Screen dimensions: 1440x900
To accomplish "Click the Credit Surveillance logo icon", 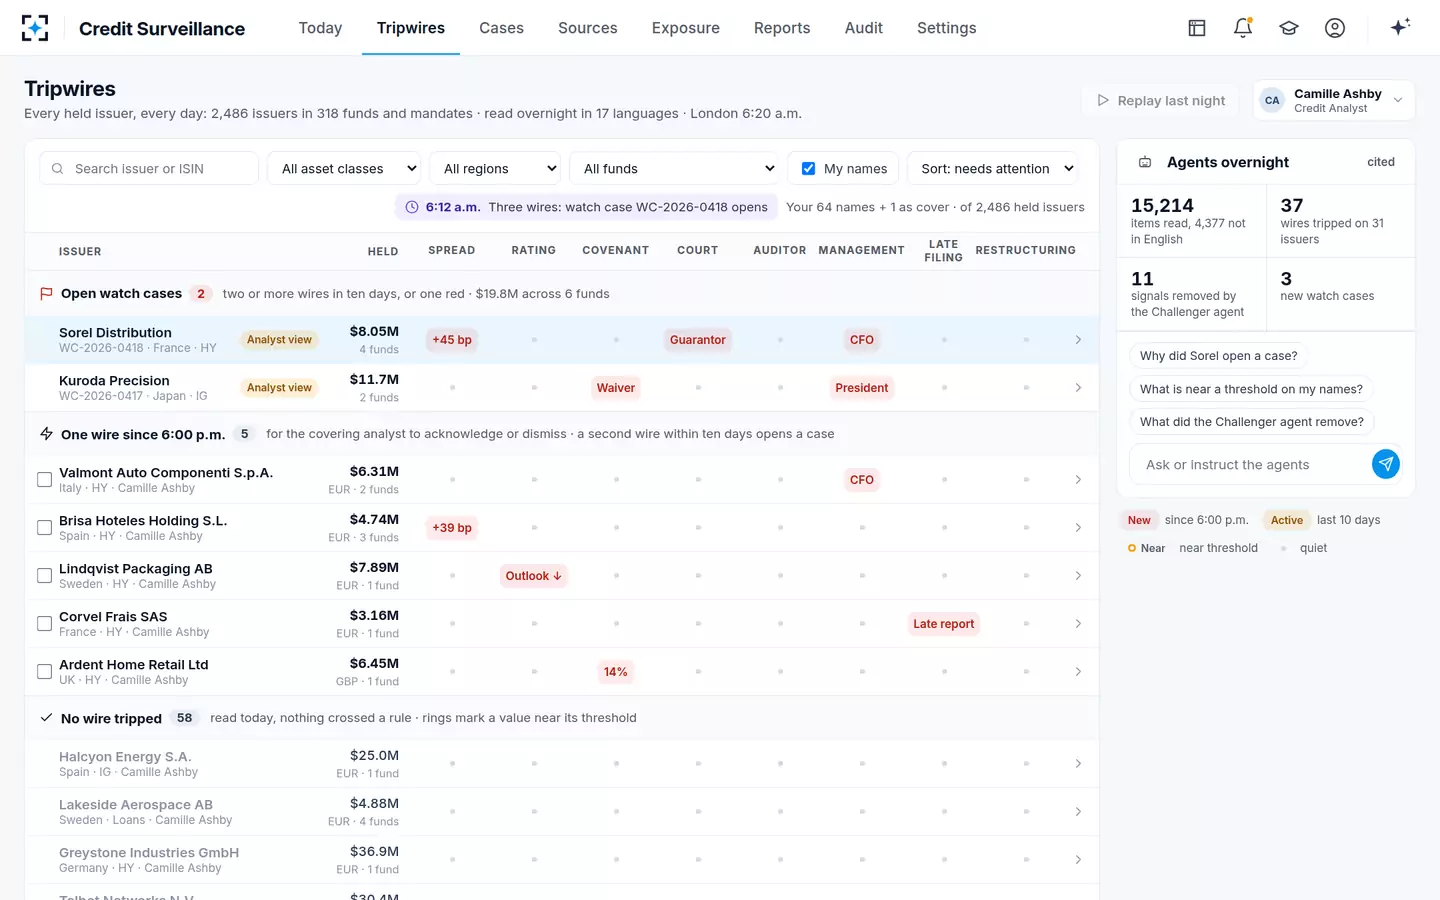I will [35, 28].
